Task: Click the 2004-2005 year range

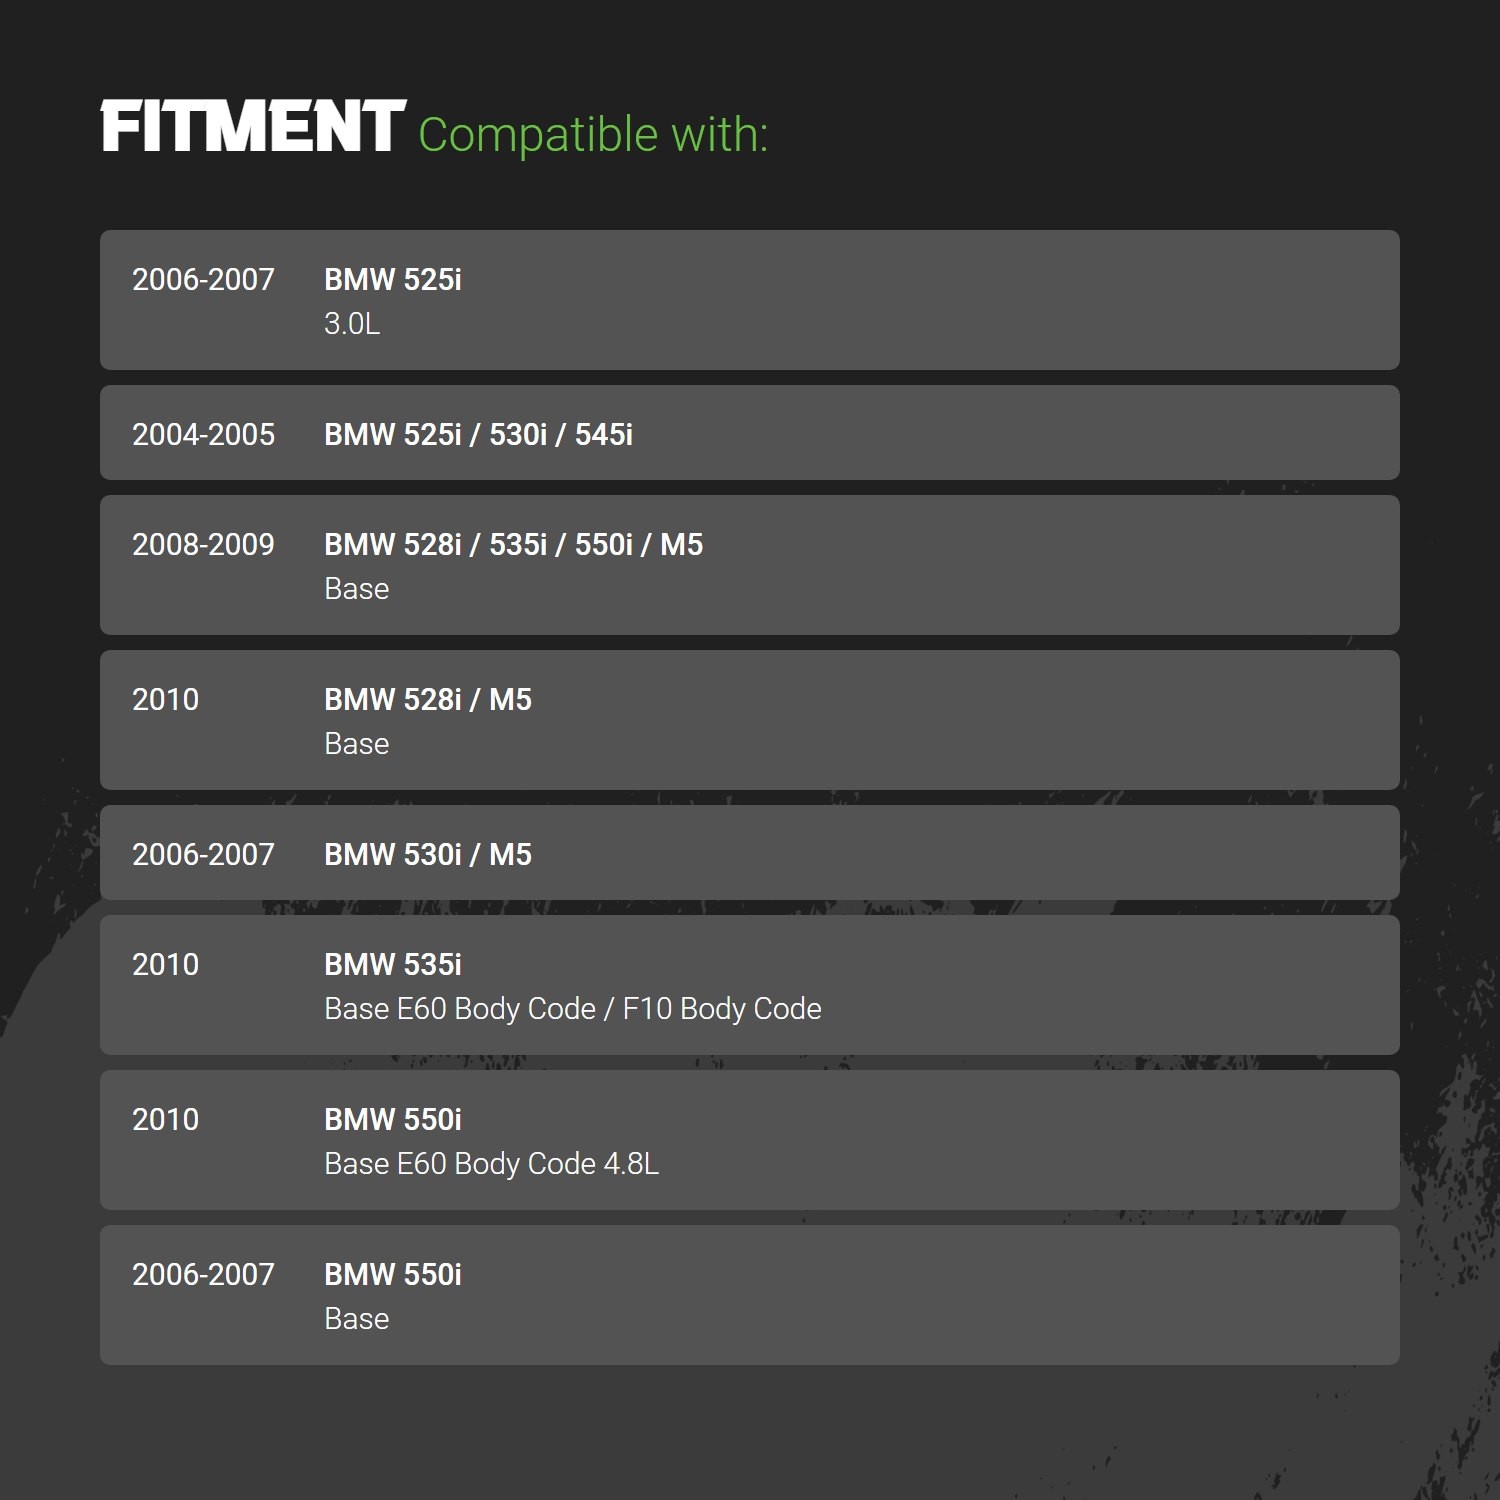Action: pos(203,435)
